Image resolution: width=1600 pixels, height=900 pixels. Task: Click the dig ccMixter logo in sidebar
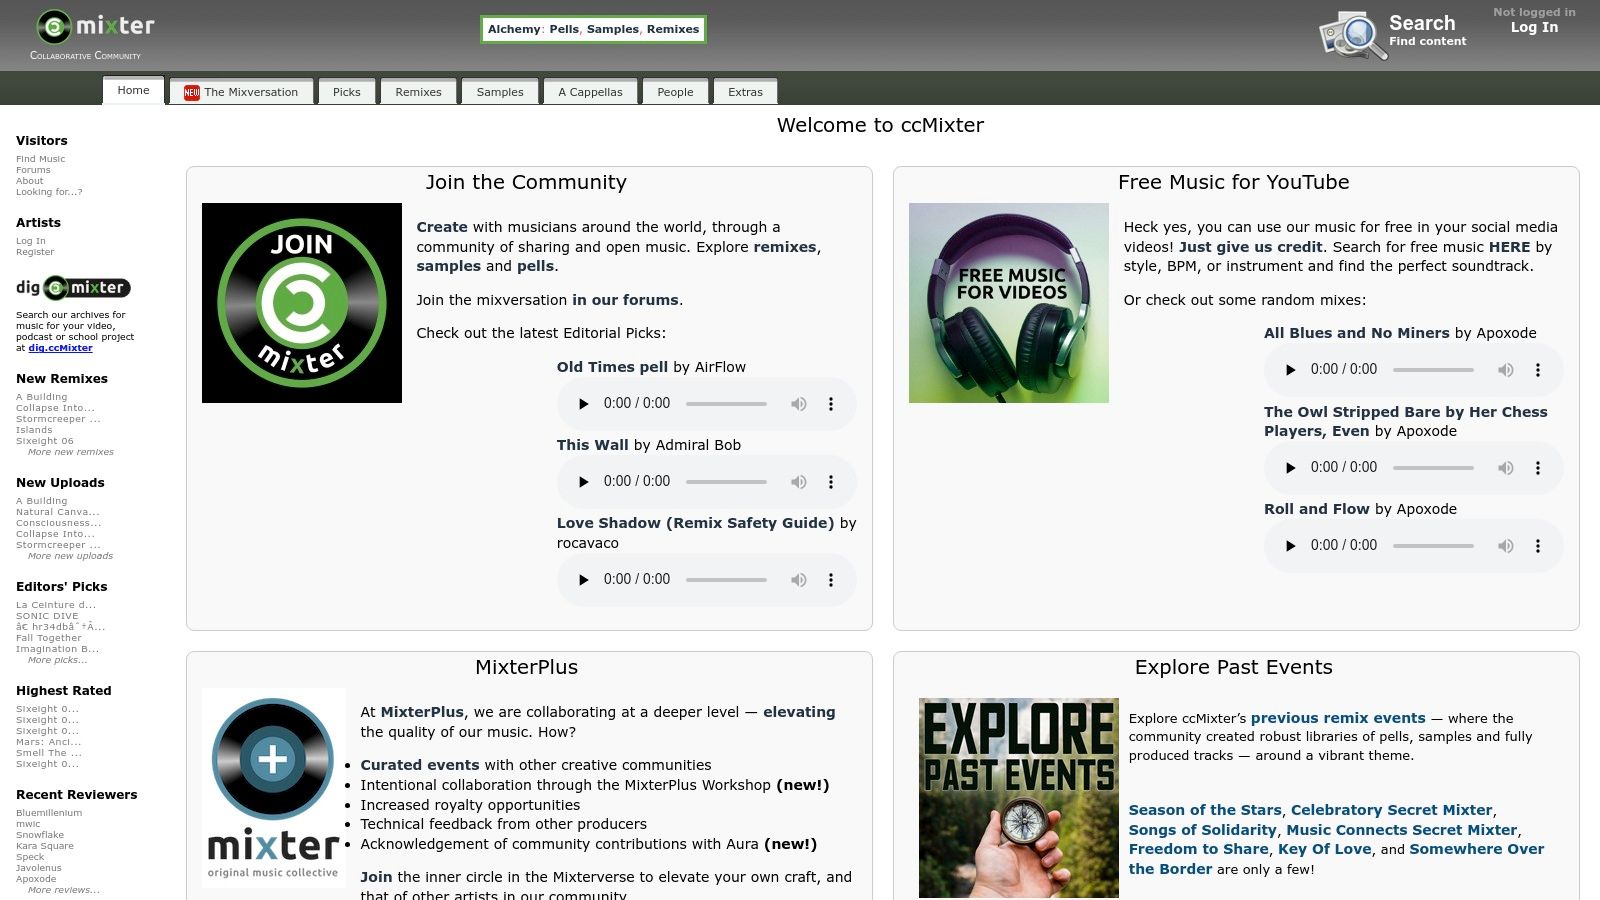click(x=73, y=288)
